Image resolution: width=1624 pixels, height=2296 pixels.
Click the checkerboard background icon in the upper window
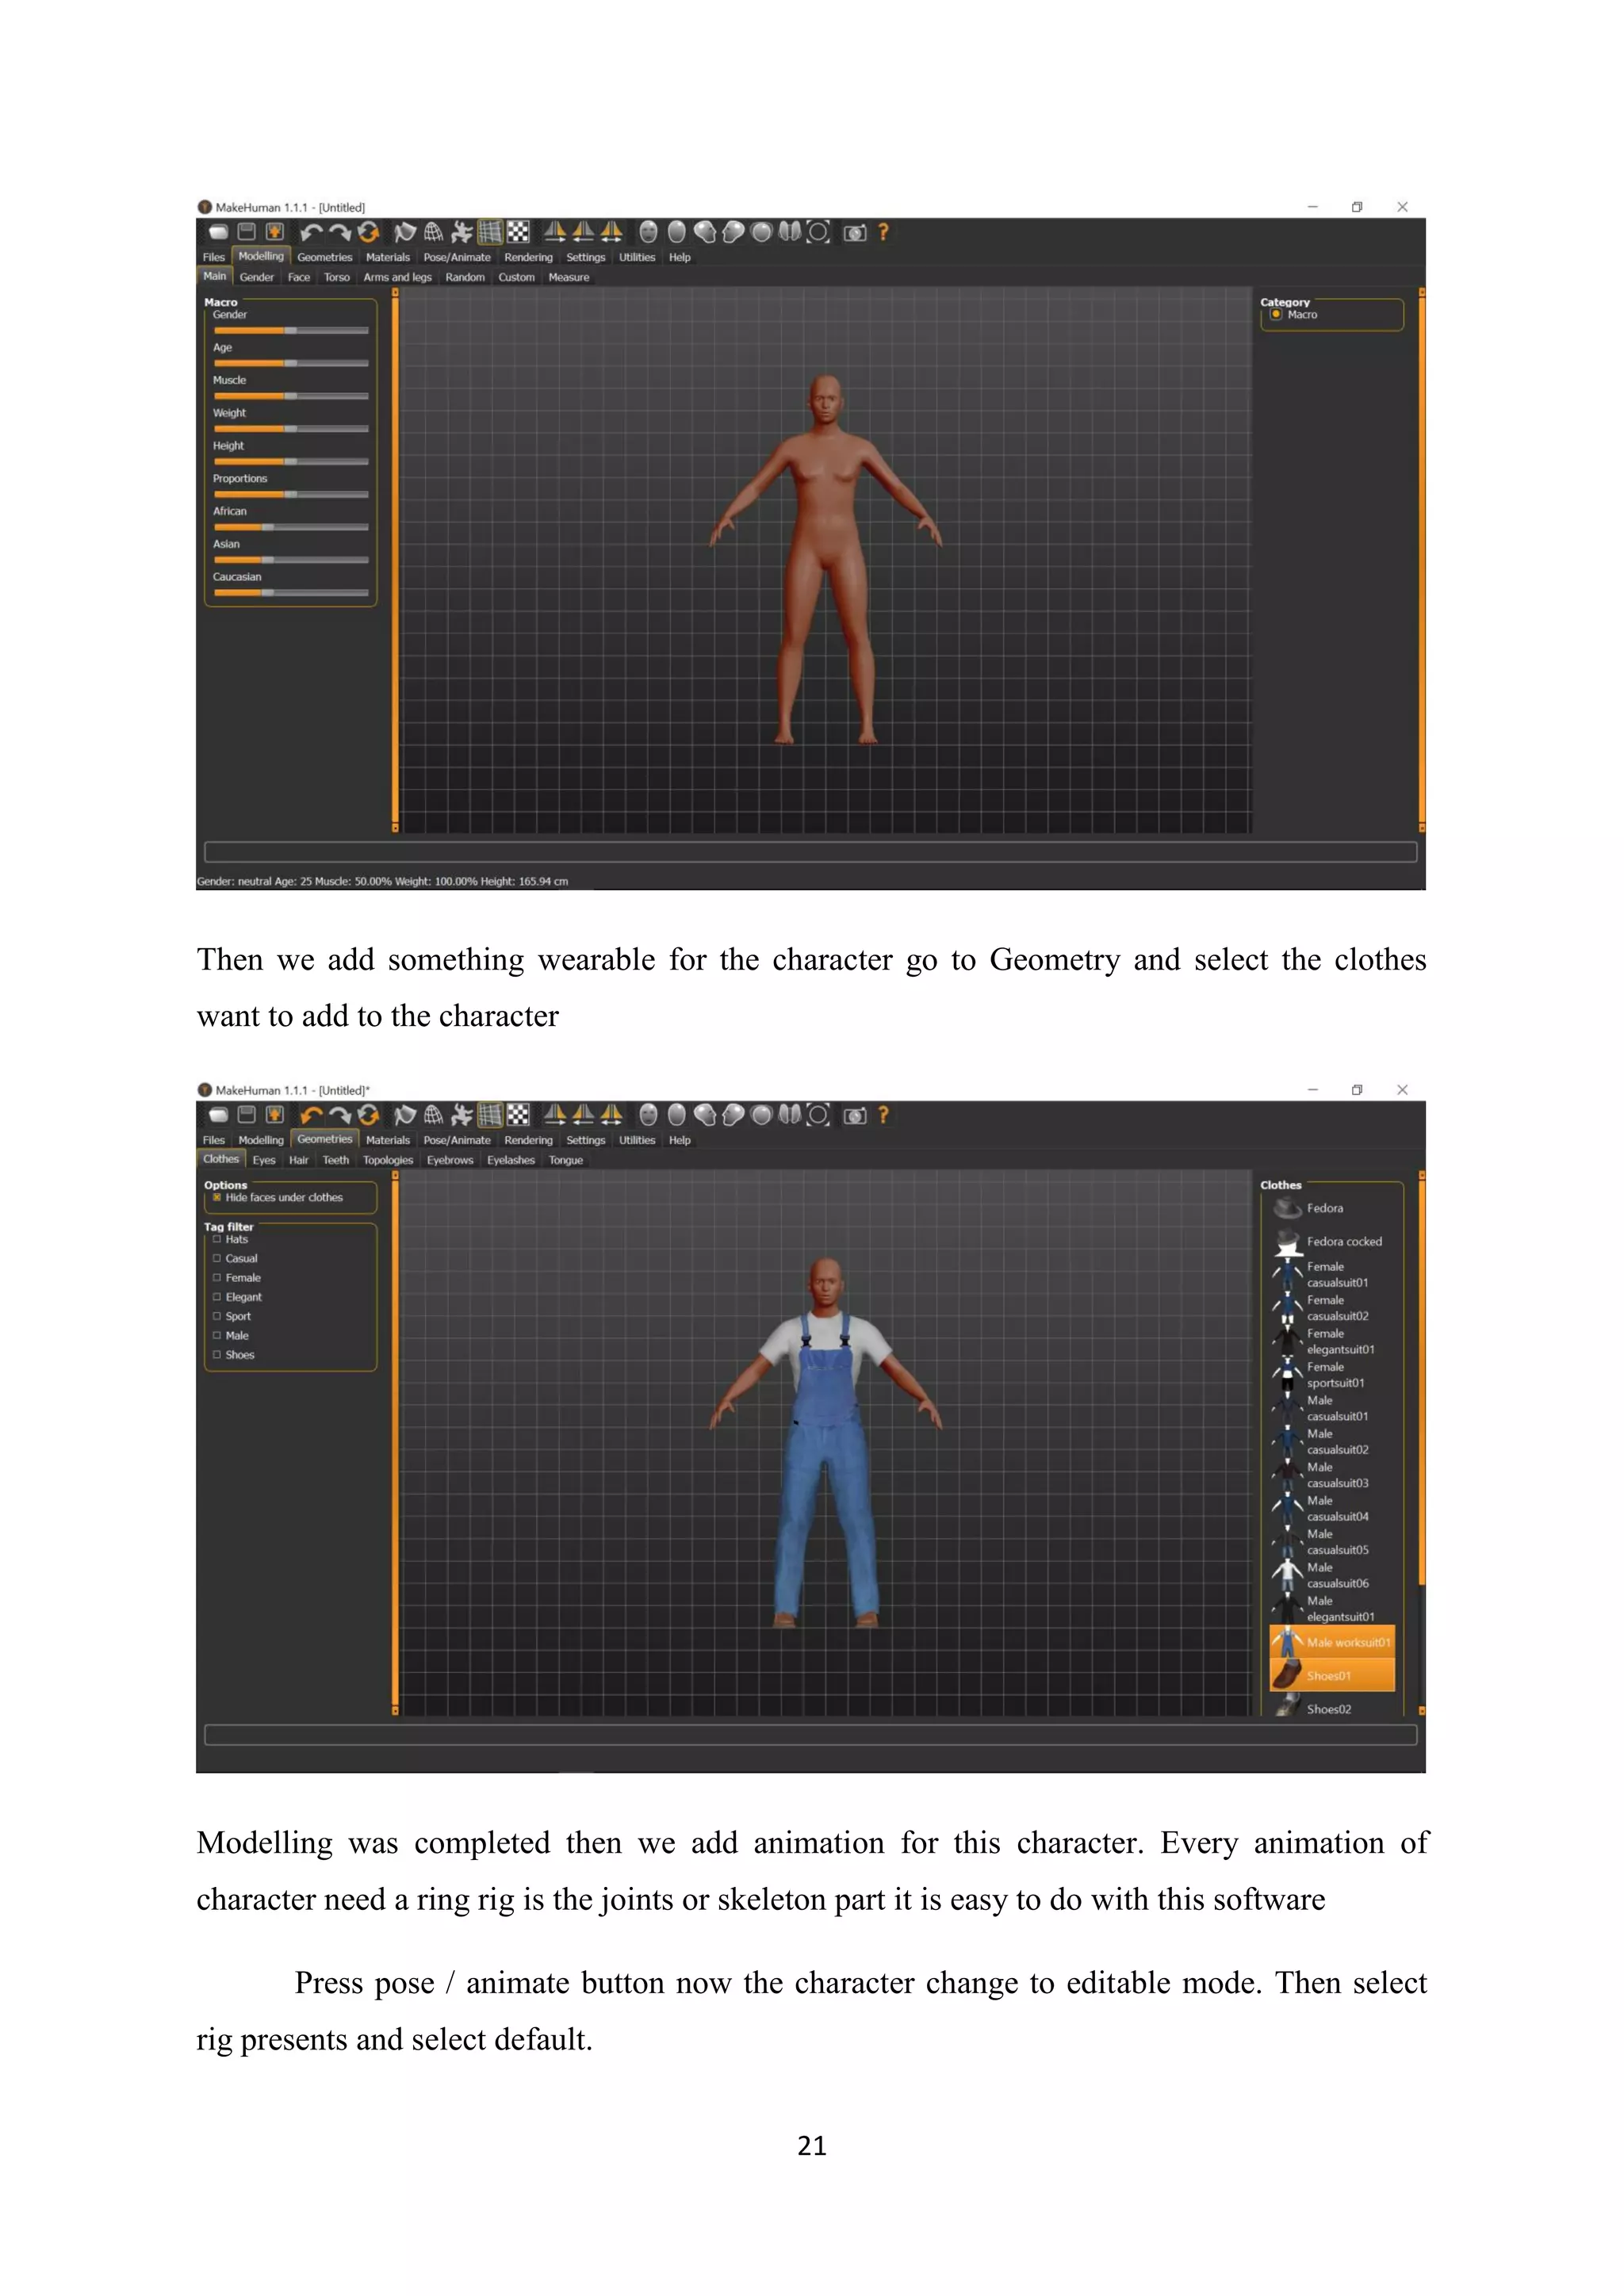518,232
